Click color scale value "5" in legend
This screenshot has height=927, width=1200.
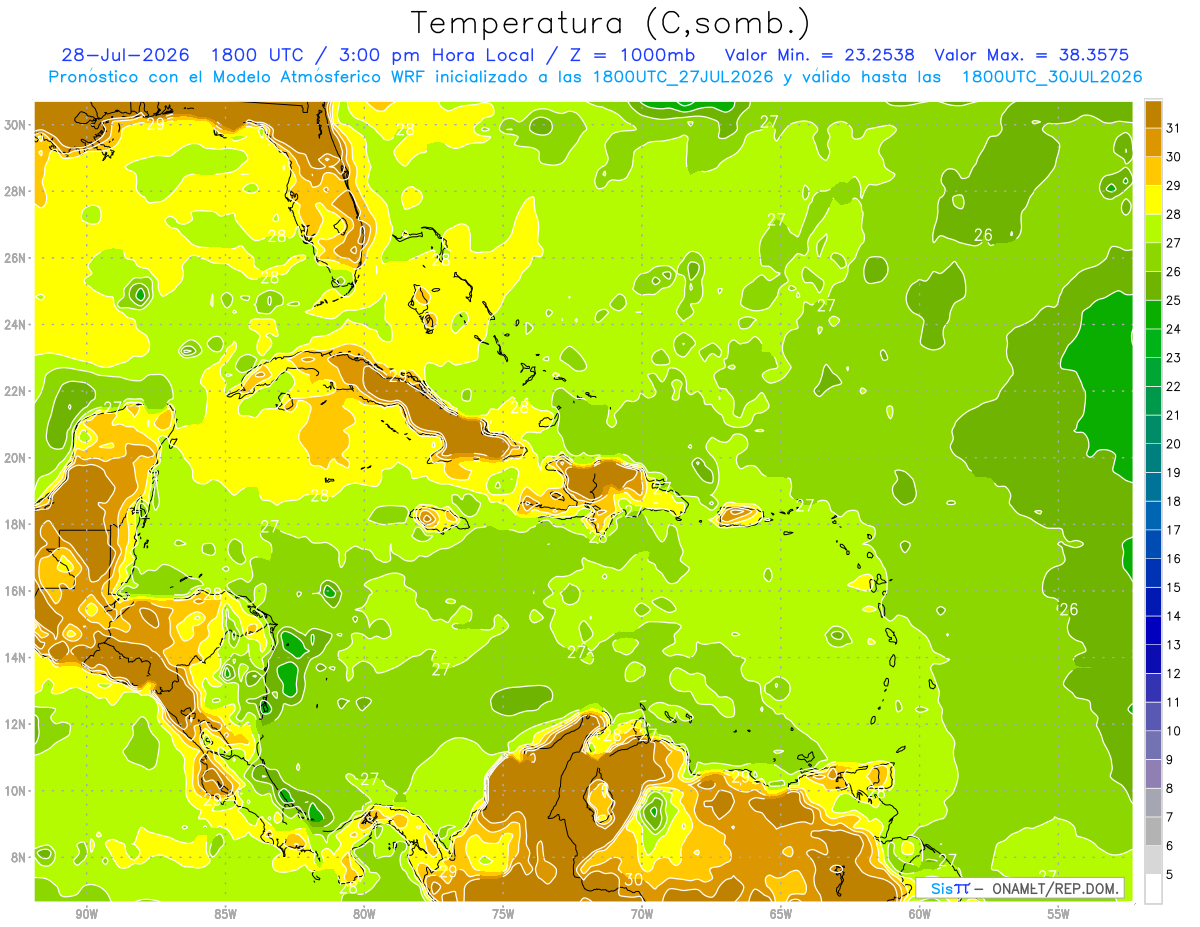point(1170,874)
